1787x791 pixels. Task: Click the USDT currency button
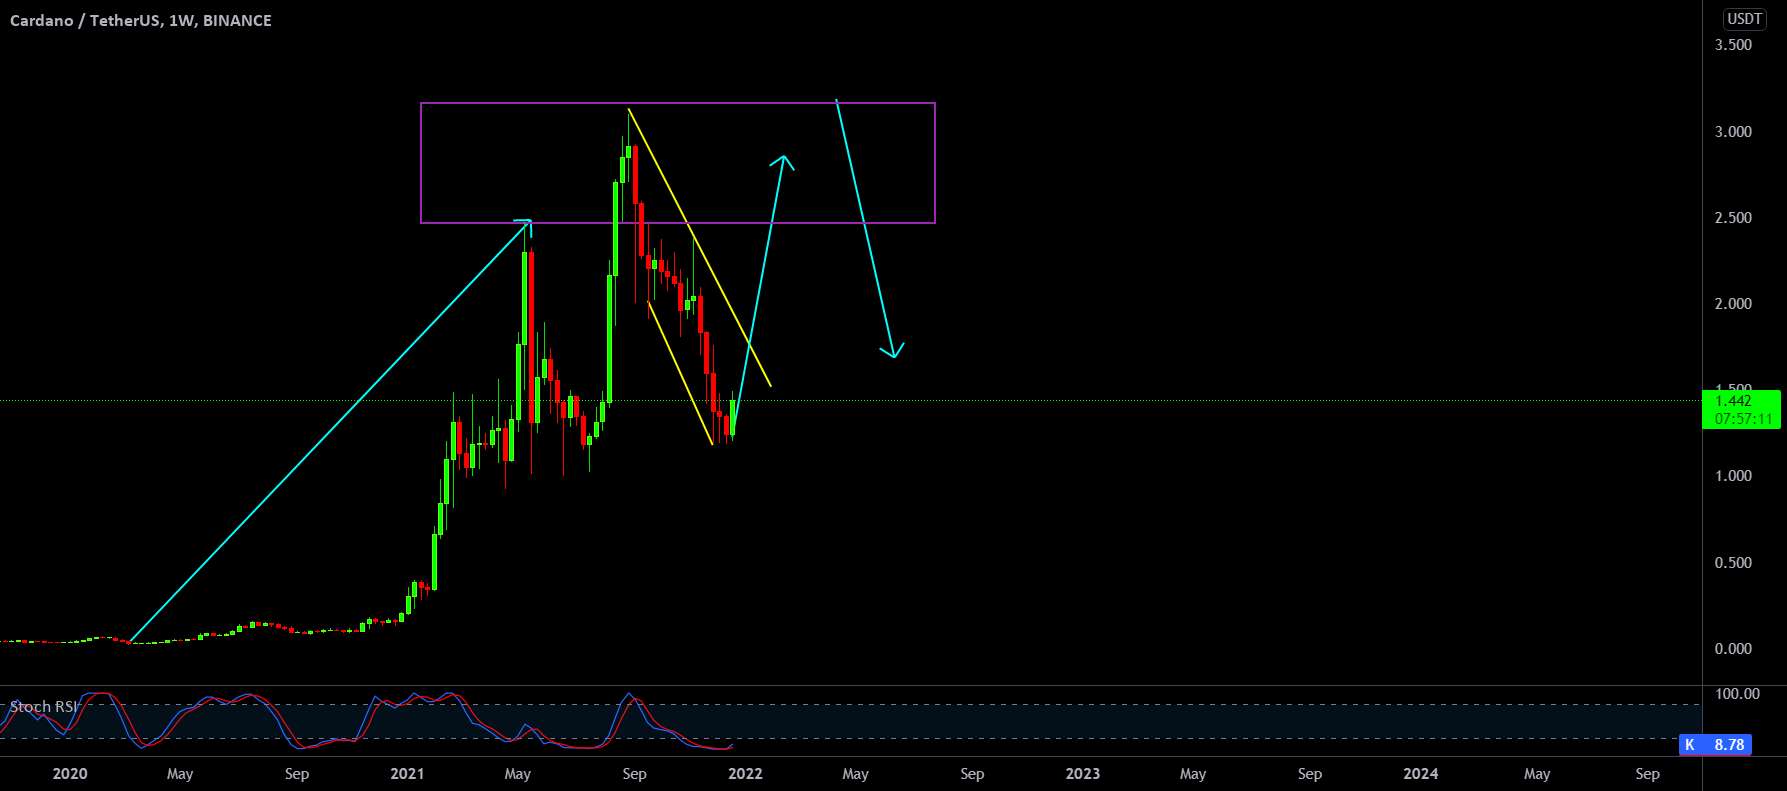point(1744,19)
